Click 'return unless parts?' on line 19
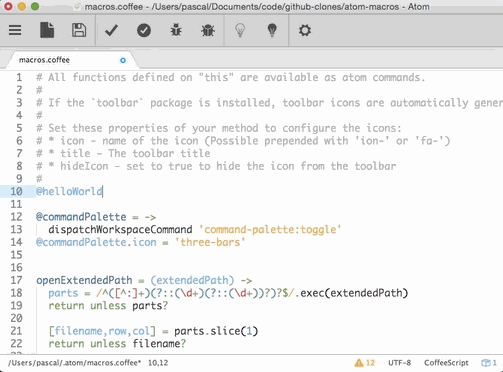The image size is (503, 372). (x=108, y=306)
